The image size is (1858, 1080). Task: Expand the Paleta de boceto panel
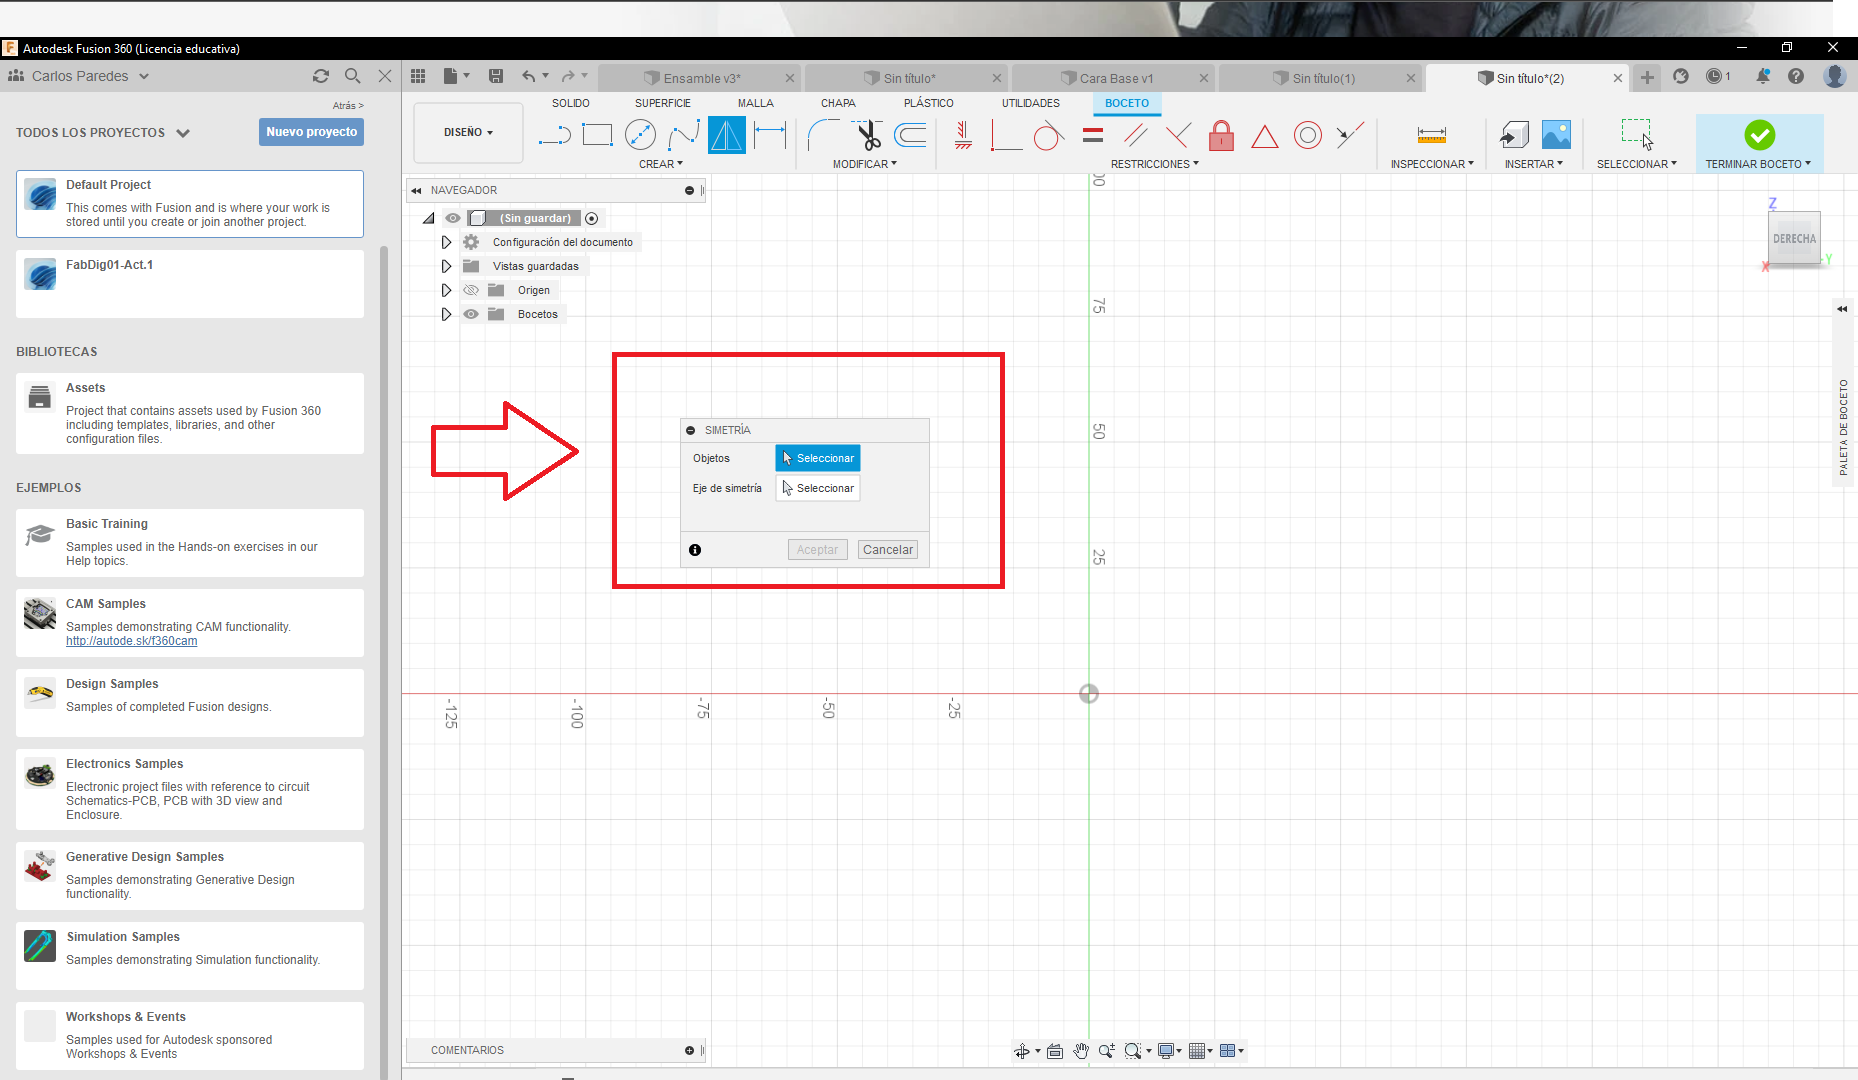coord(1842,309)
